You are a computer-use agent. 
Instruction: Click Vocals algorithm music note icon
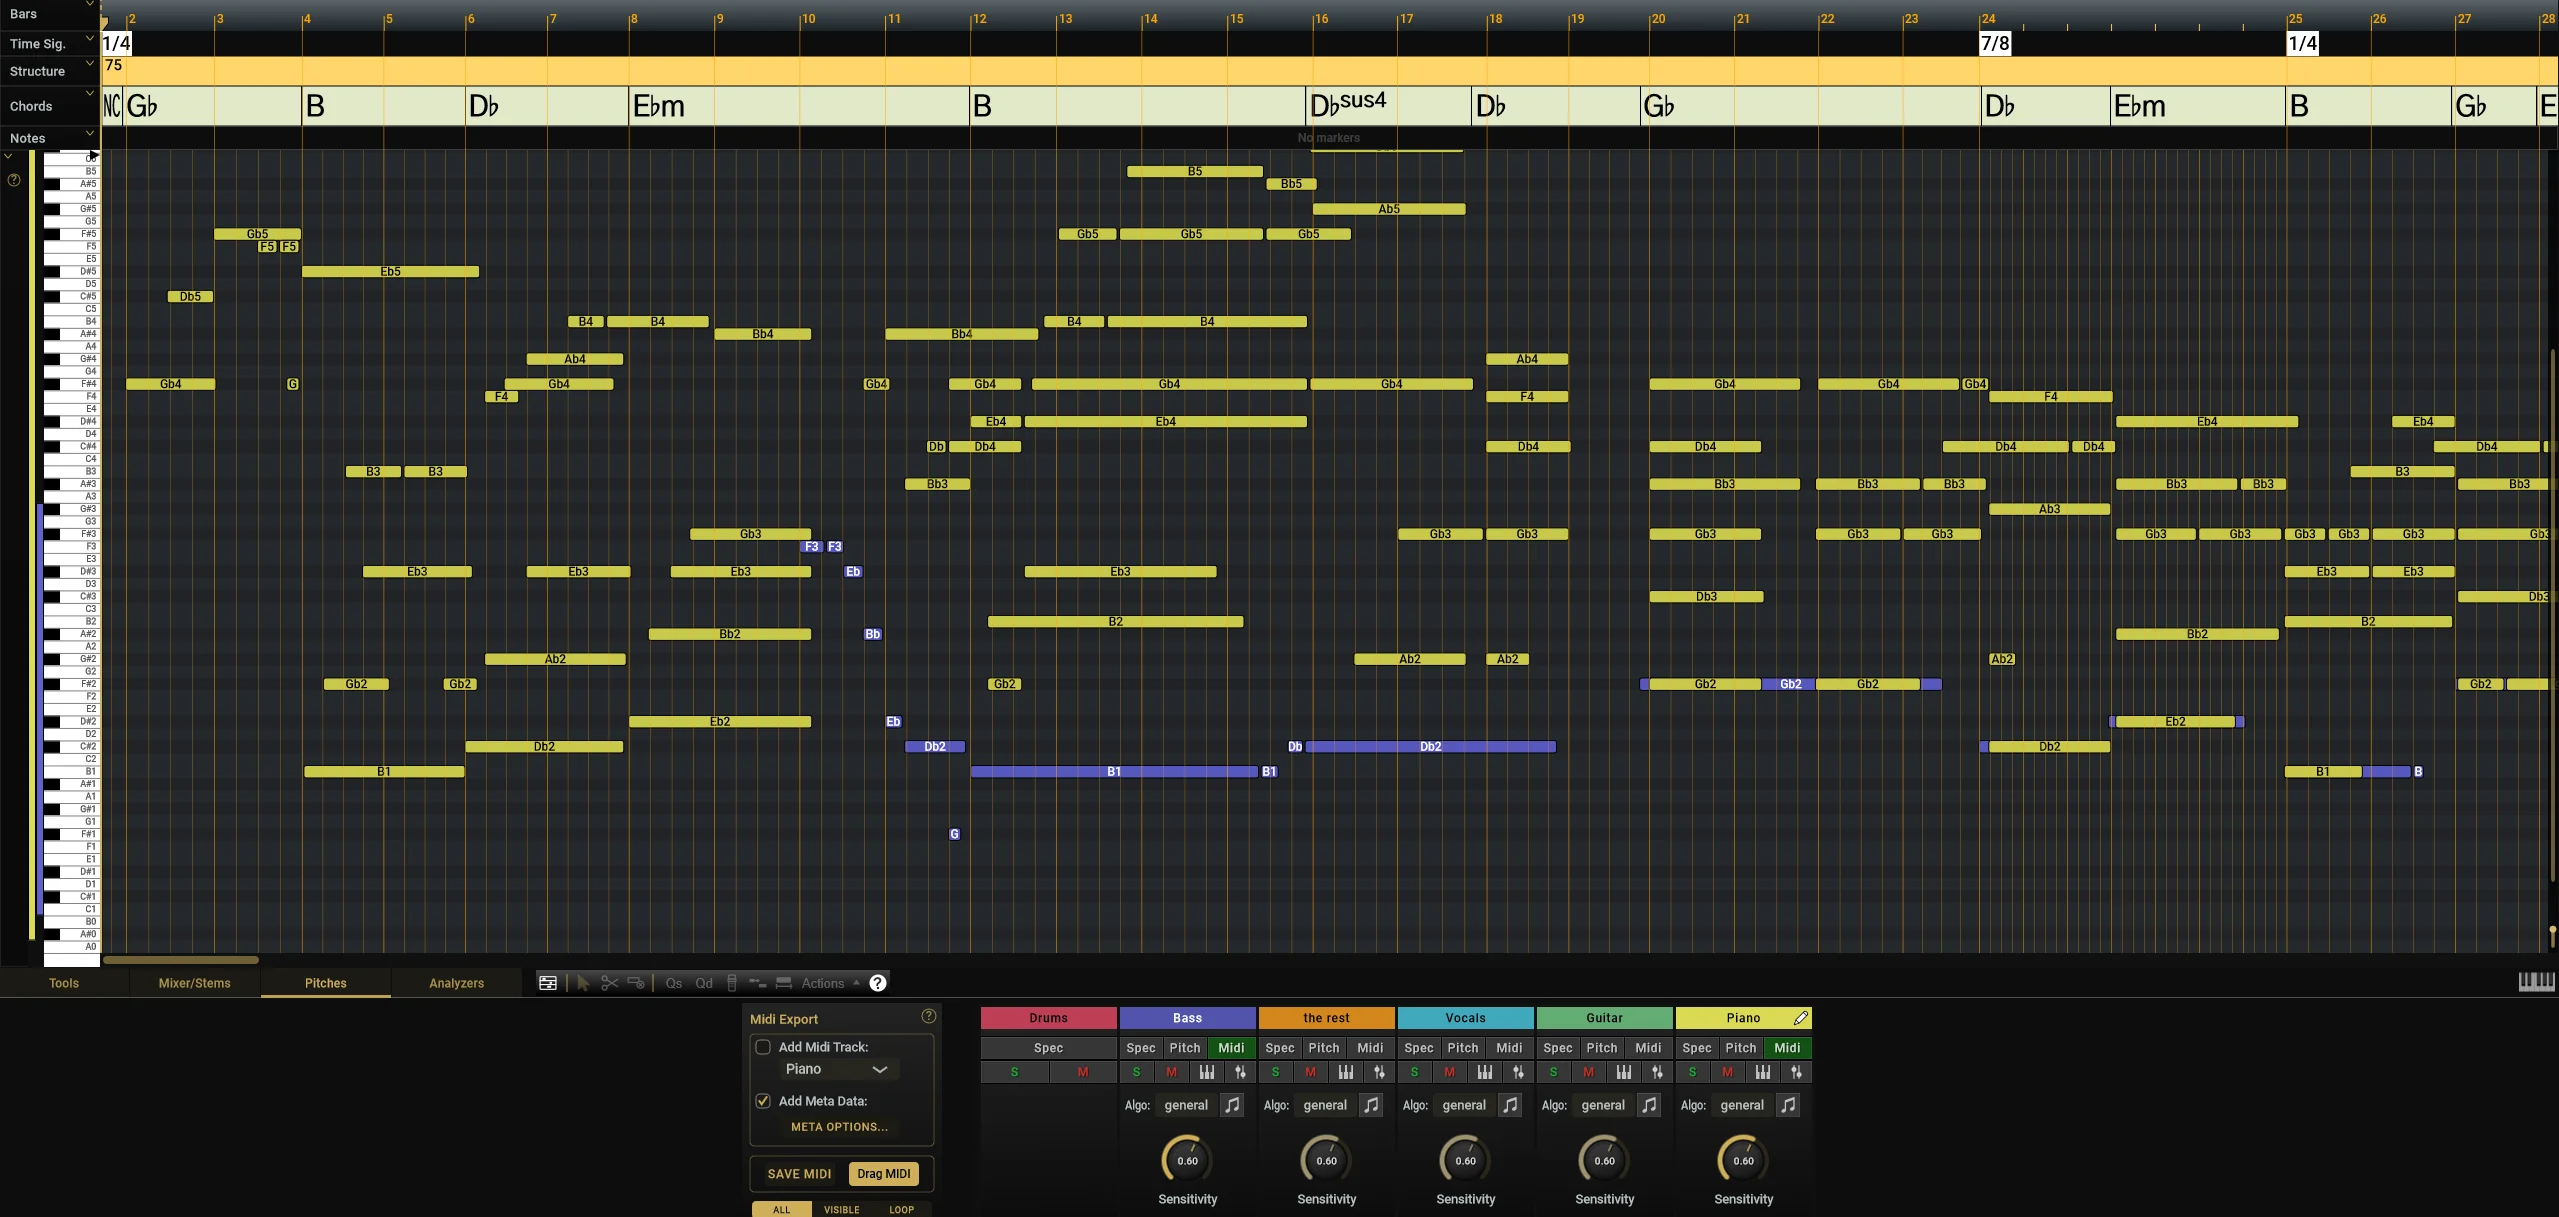point(1510,1105)
